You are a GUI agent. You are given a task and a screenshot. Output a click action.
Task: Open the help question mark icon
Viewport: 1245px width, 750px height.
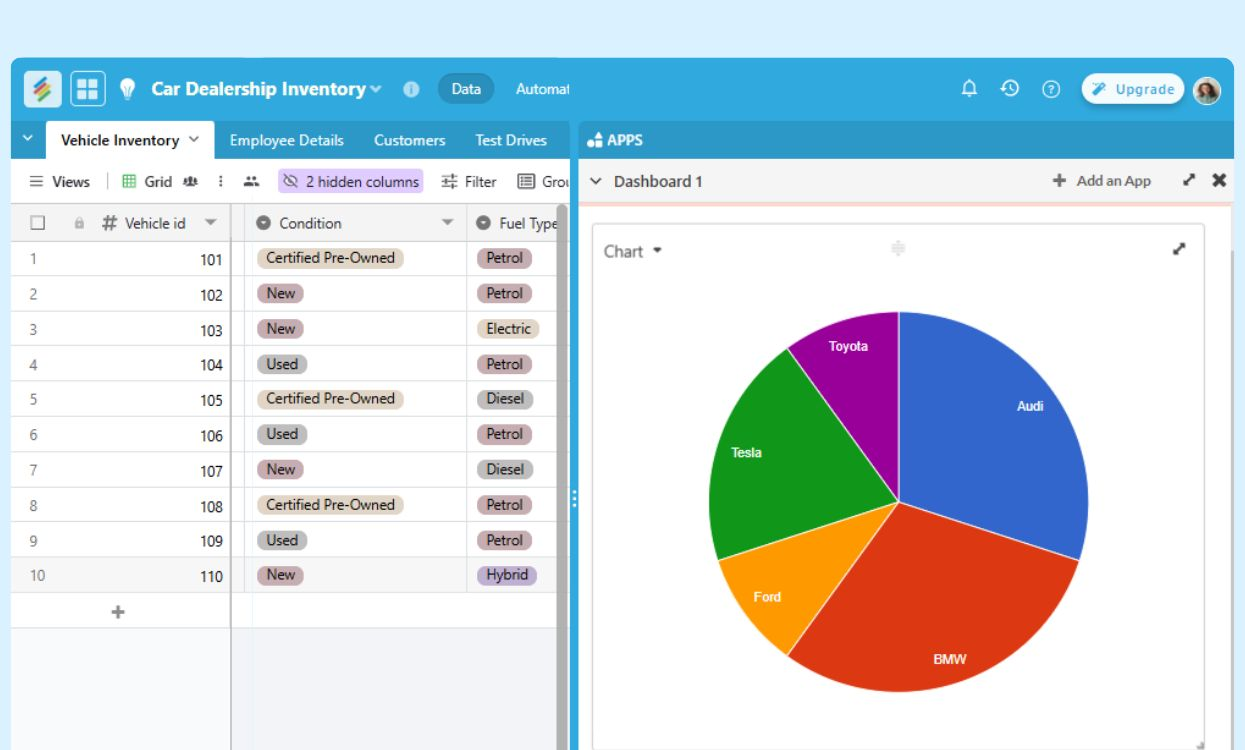click(1051, 89)
